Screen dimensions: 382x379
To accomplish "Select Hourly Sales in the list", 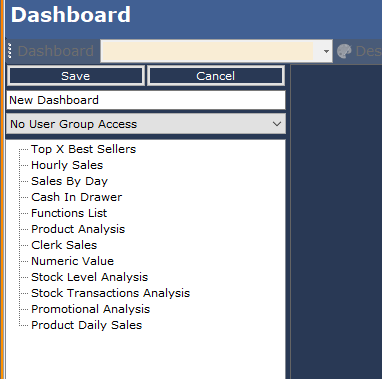I will (67, 165).
